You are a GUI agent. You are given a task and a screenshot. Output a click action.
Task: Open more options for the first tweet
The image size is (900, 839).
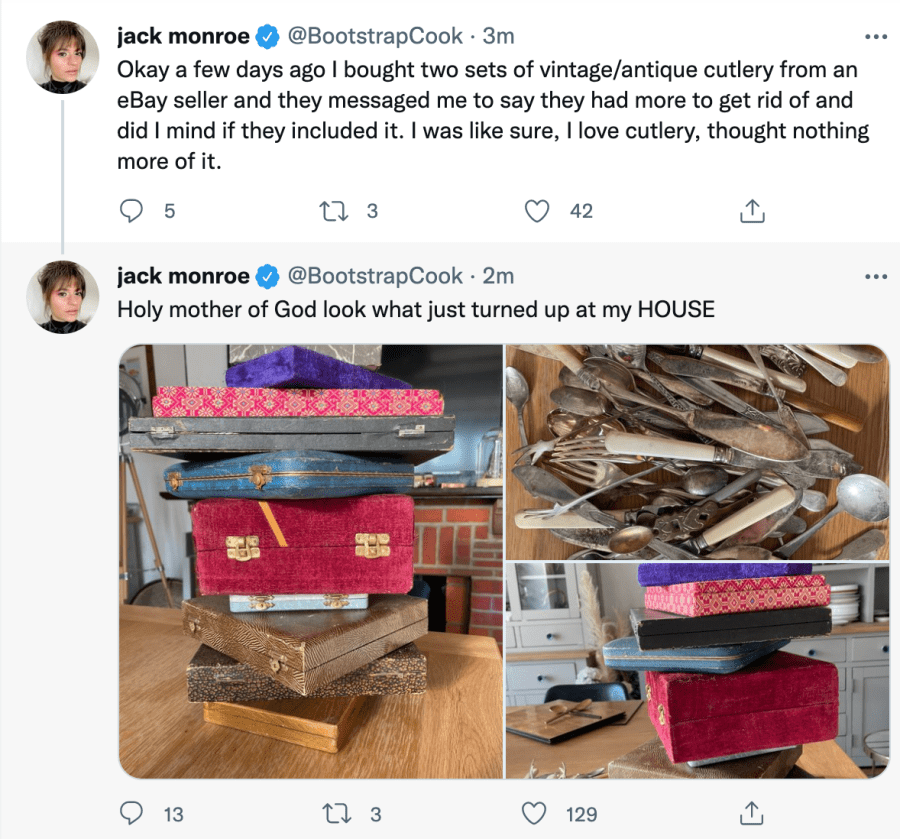[876, 37]
